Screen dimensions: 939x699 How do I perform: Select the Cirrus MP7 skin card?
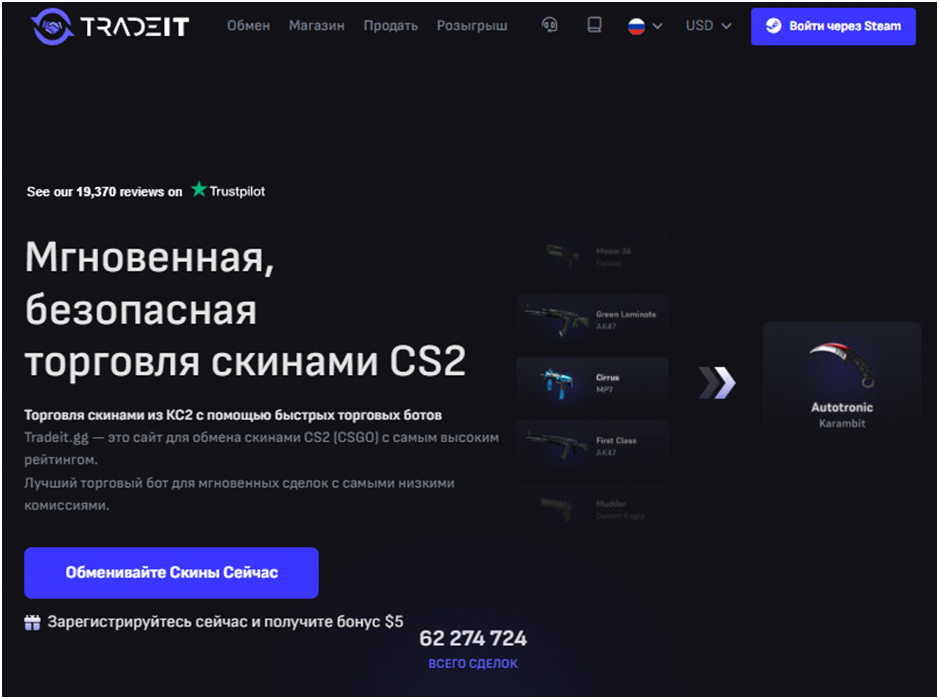click(592, 383)
